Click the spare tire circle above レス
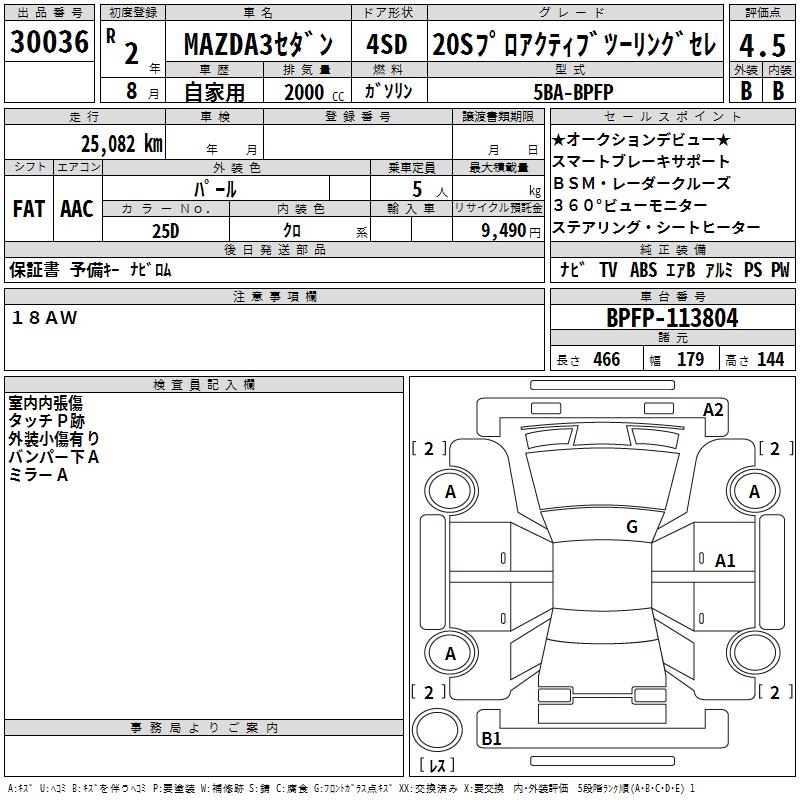Image resolution: width=800 pixels, height=800 pixels. click(437, 729)
